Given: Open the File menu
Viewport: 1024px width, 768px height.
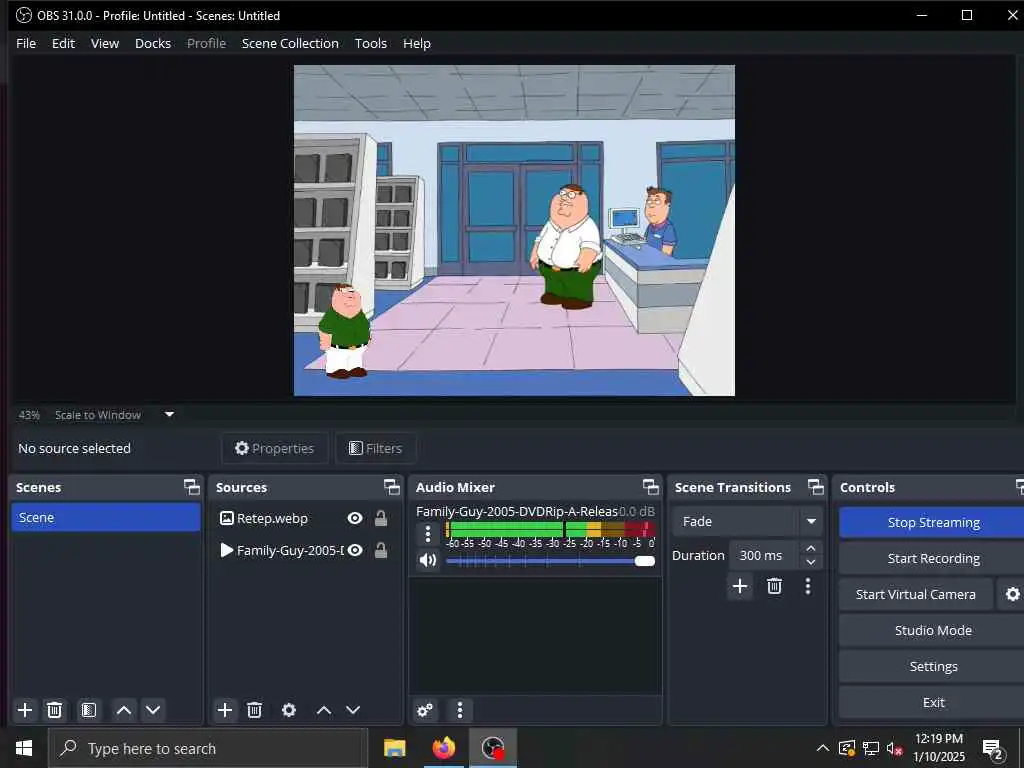Looking at the screenshot, I should (26, 43).
